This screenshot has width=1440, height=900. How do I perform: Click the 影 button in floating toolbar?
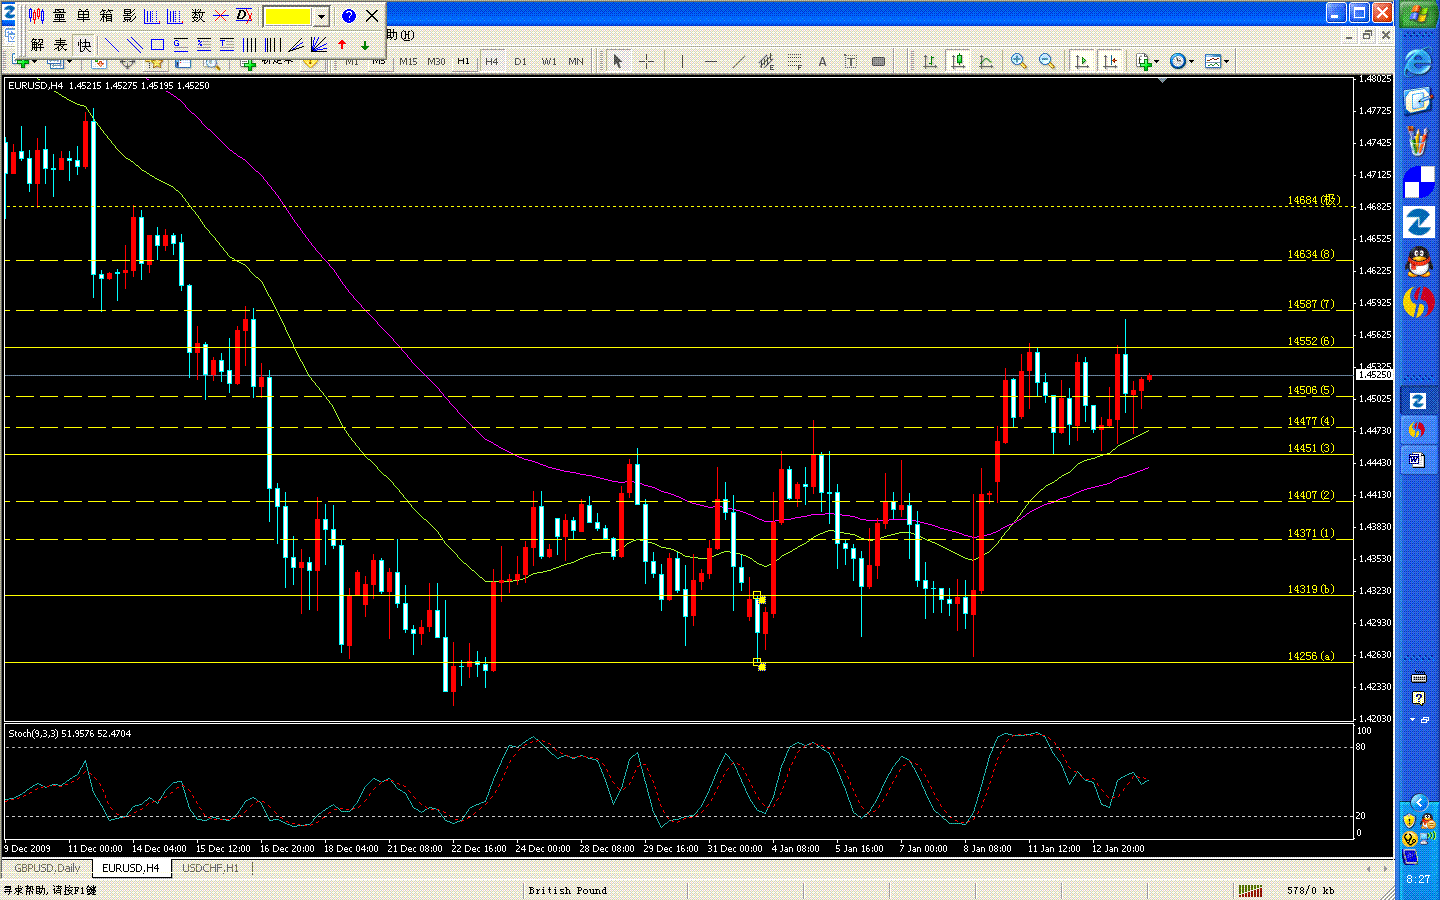[128, 16]
